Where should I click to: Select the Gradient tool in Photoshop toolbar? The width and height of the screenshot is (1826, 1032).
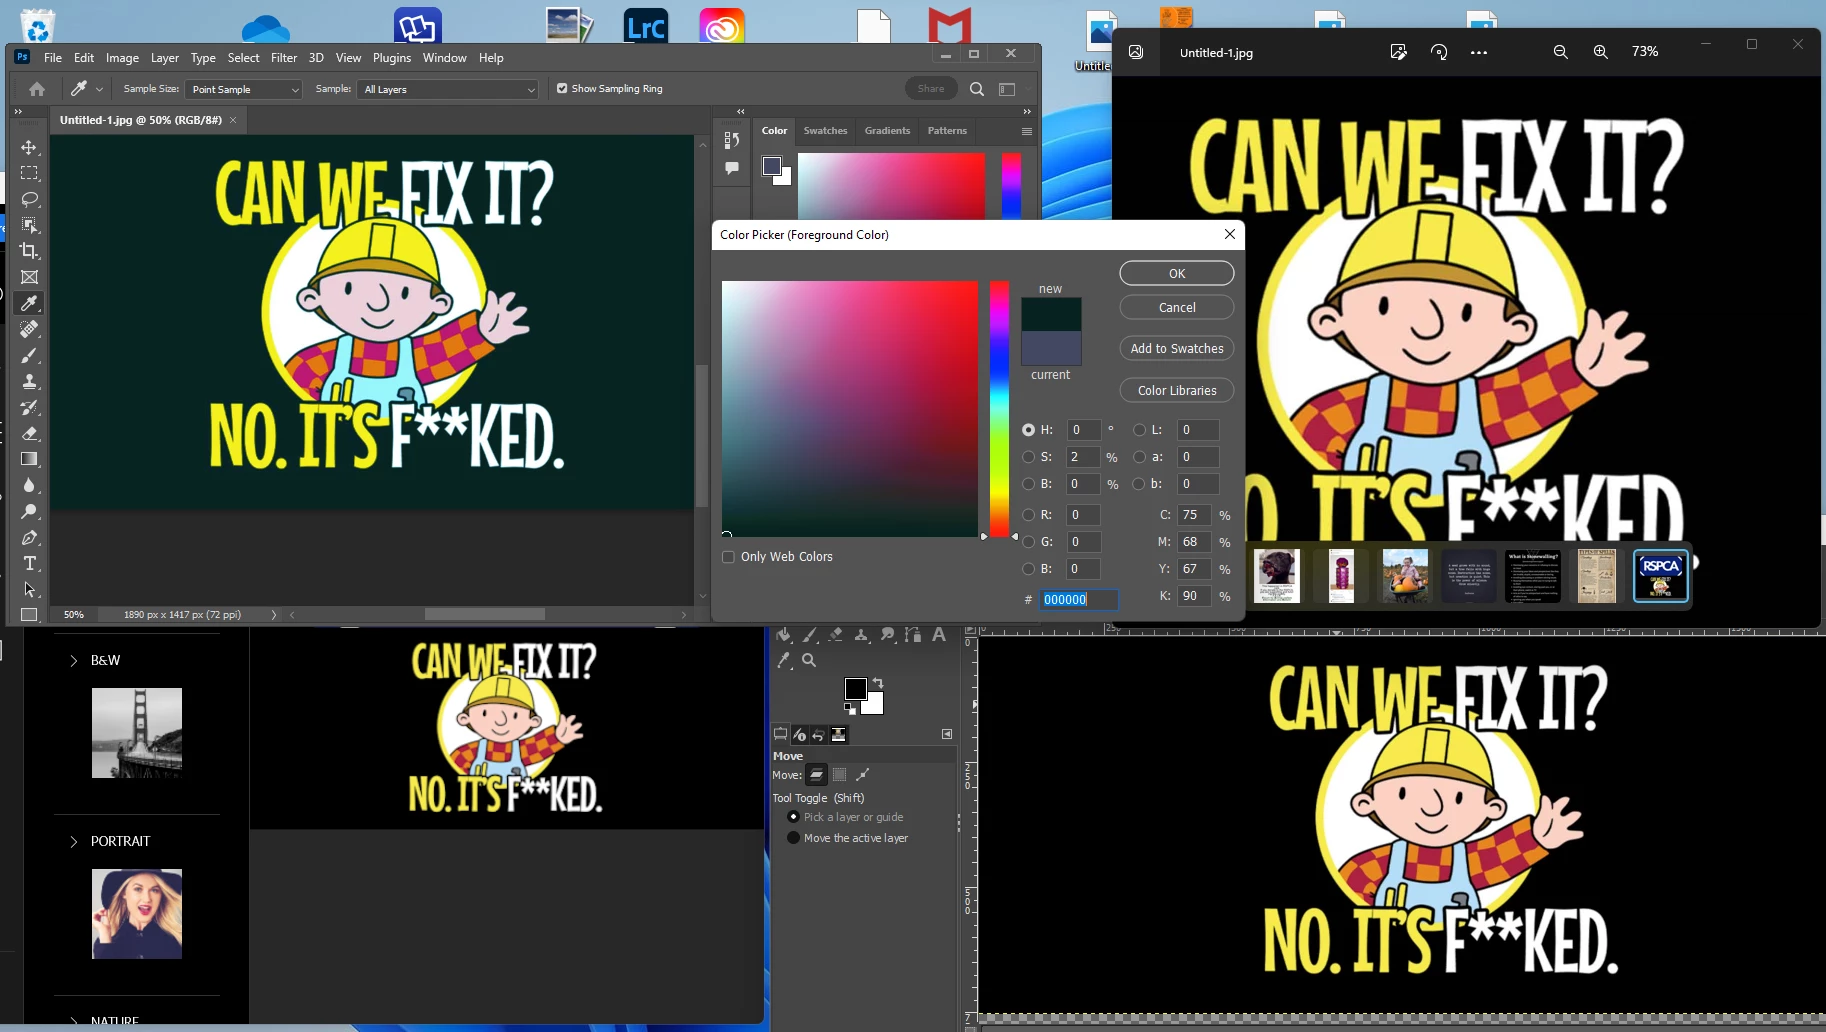(x=29, y=459)
